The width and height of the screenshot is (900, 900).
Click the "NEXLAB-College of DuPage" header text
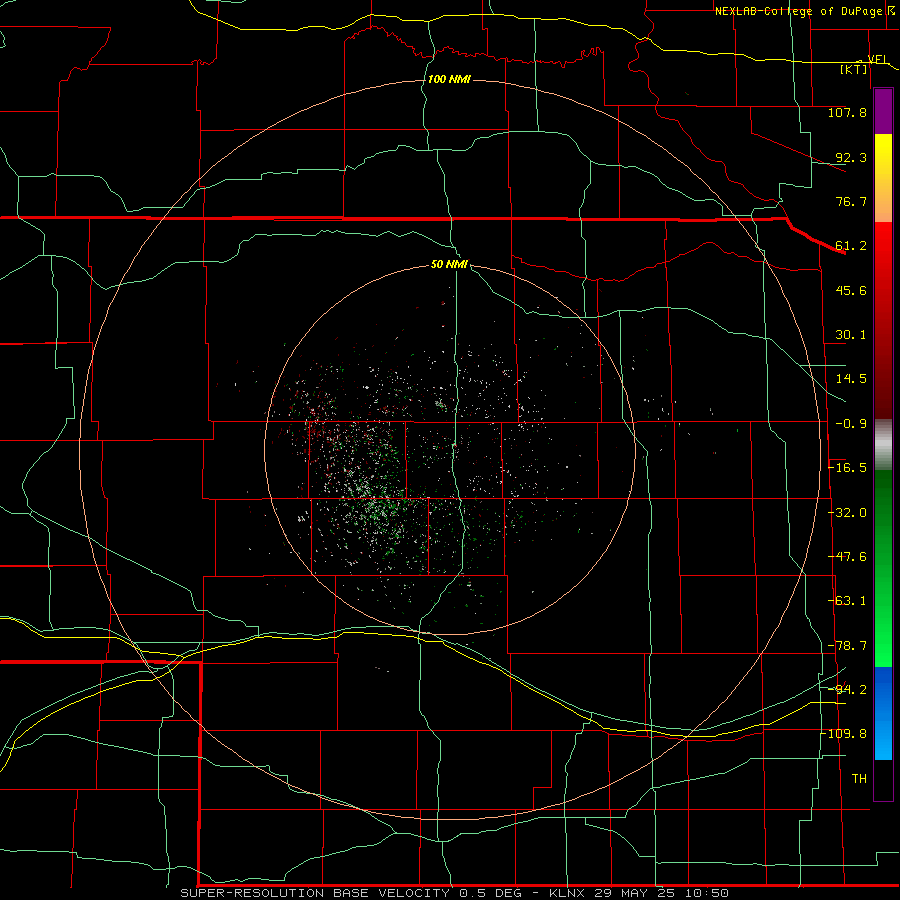799,11
